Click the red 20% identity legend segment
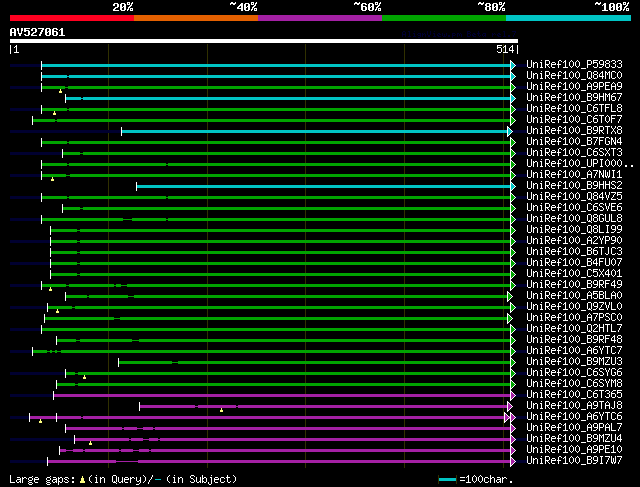 tap(72, 18)
